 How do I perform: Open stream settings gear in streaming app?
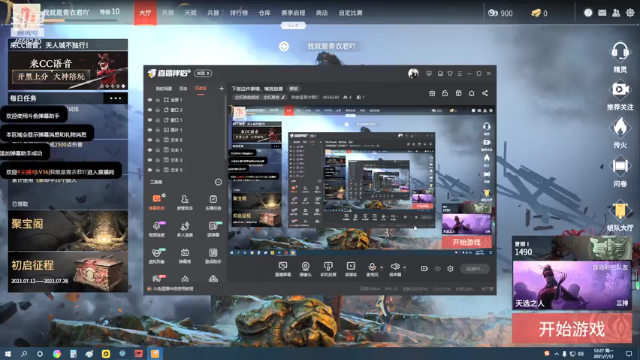[450, 269]
